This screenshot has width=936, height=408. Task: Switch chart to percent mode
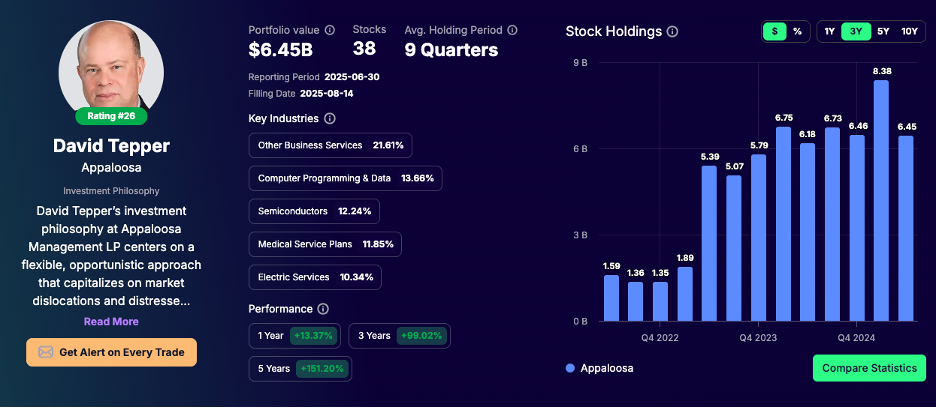(798, 32)
